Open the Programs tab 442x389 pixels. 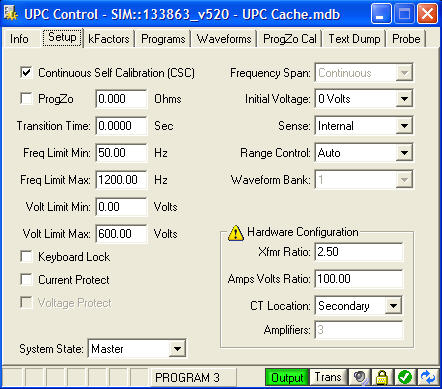pyautogui.click(x=163, y=39)
